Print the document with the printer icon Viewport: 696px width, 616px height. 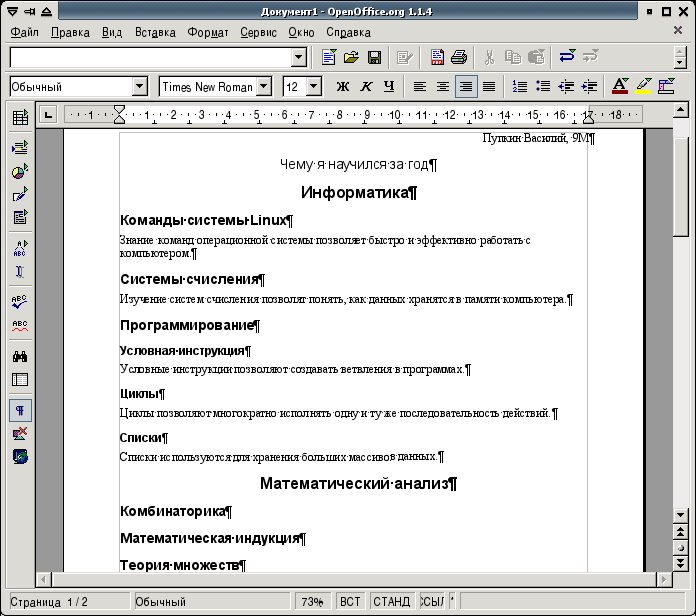(x=459, y=57)
